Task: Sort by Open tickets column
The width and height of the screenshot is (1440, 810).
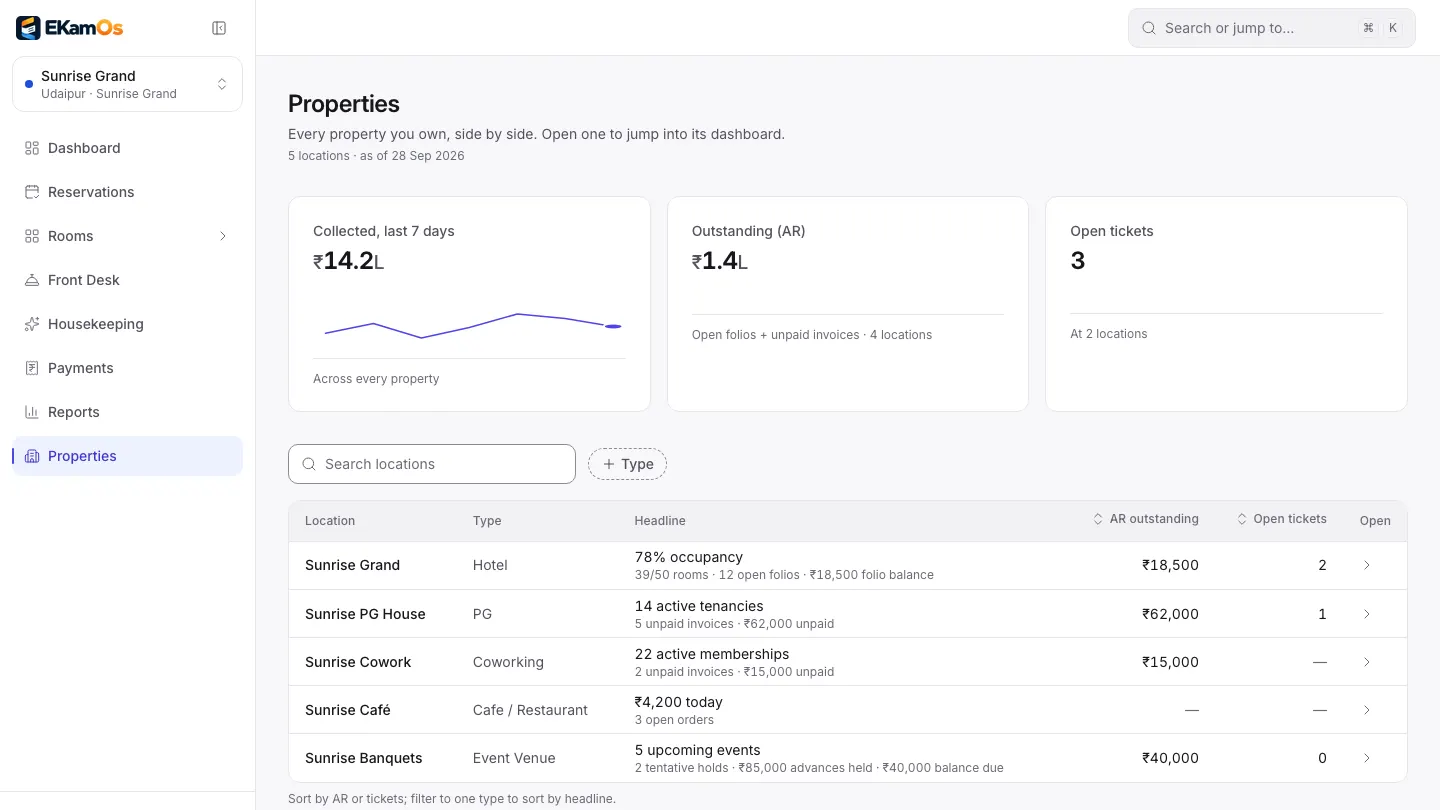Action: point(1282,519)
